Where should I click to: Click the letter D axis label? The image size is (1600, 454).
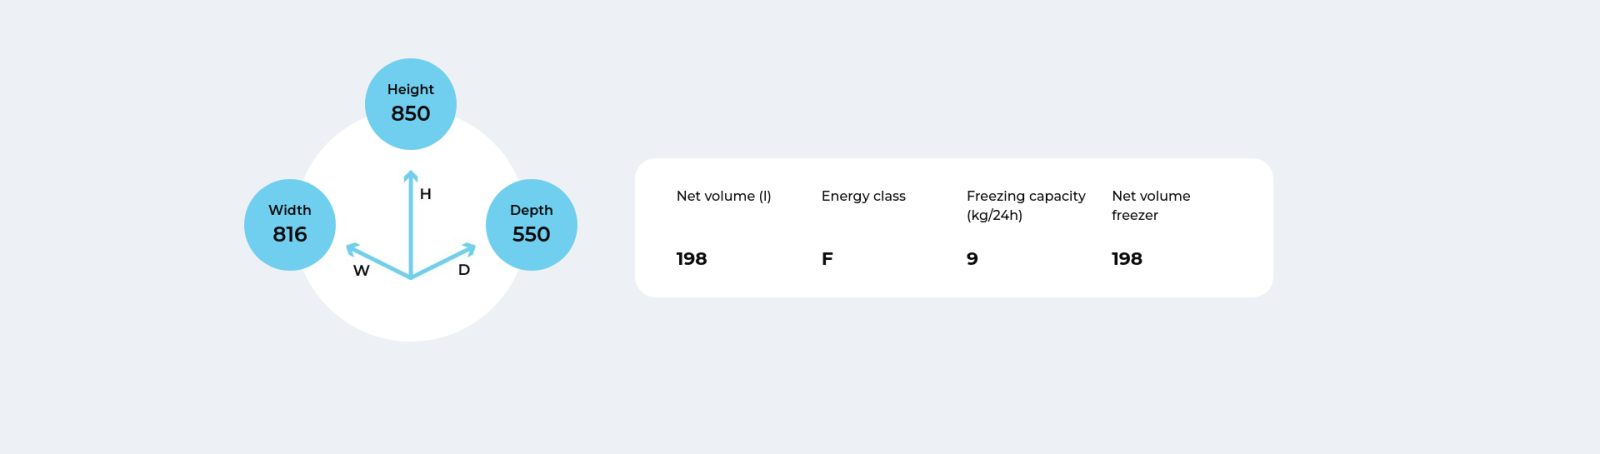pos(464,270)
